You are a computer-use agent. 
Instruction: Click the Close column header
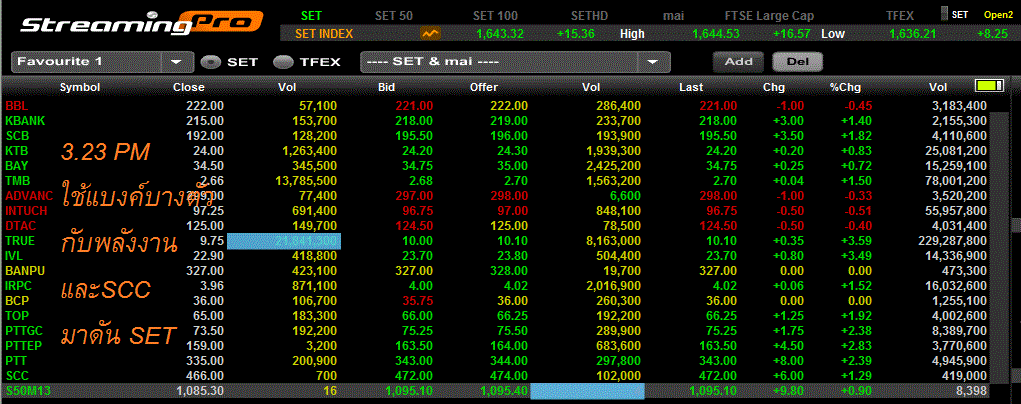(189, 87)
